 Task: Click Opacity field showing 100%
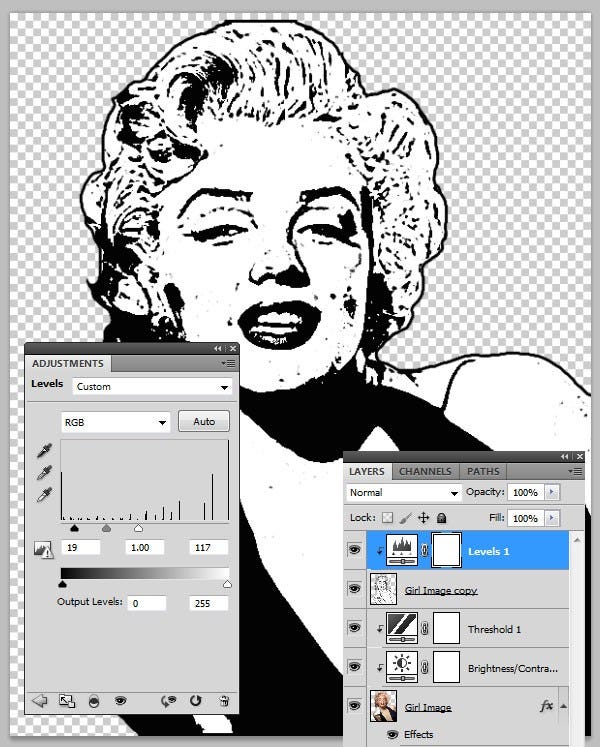(526, 492)
